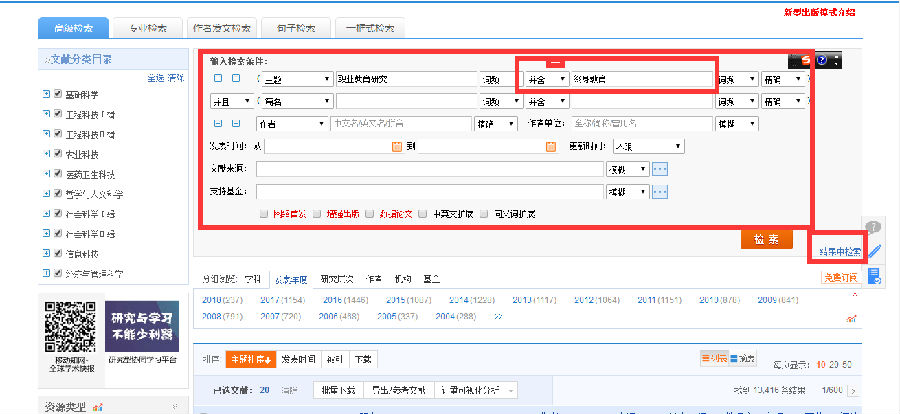Switch to the 一框式检索 tab
Screen dimensions: 900x414
point(370,28)
